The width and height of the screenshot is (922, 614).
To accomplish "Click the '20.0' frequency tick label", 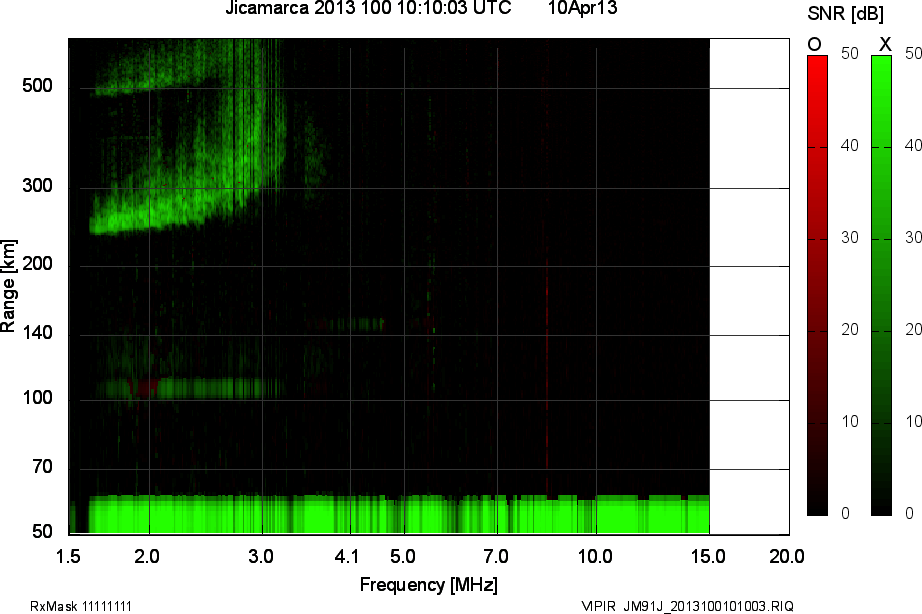I will pyautogui.click(x=787, y=556).
